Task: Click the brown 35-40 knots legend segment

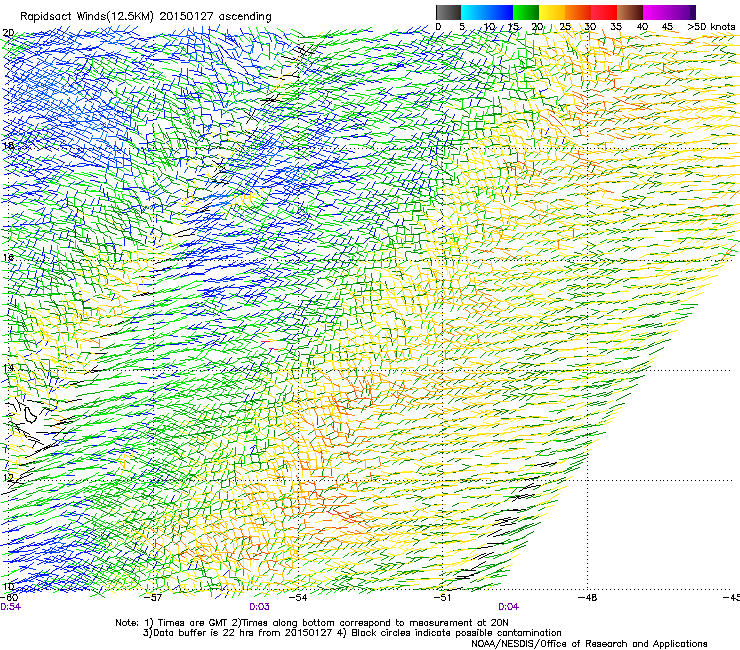Action: point(630,12)
